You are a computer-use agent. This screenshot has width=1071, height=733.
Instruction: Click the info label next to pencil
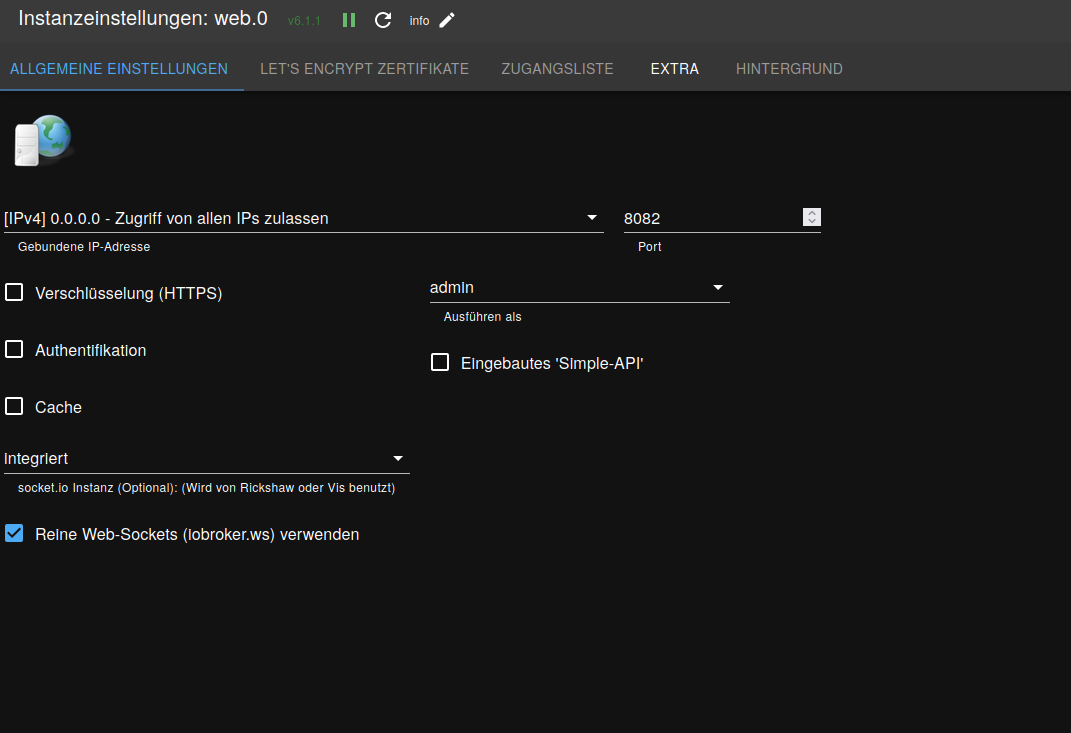pos(419,21)
